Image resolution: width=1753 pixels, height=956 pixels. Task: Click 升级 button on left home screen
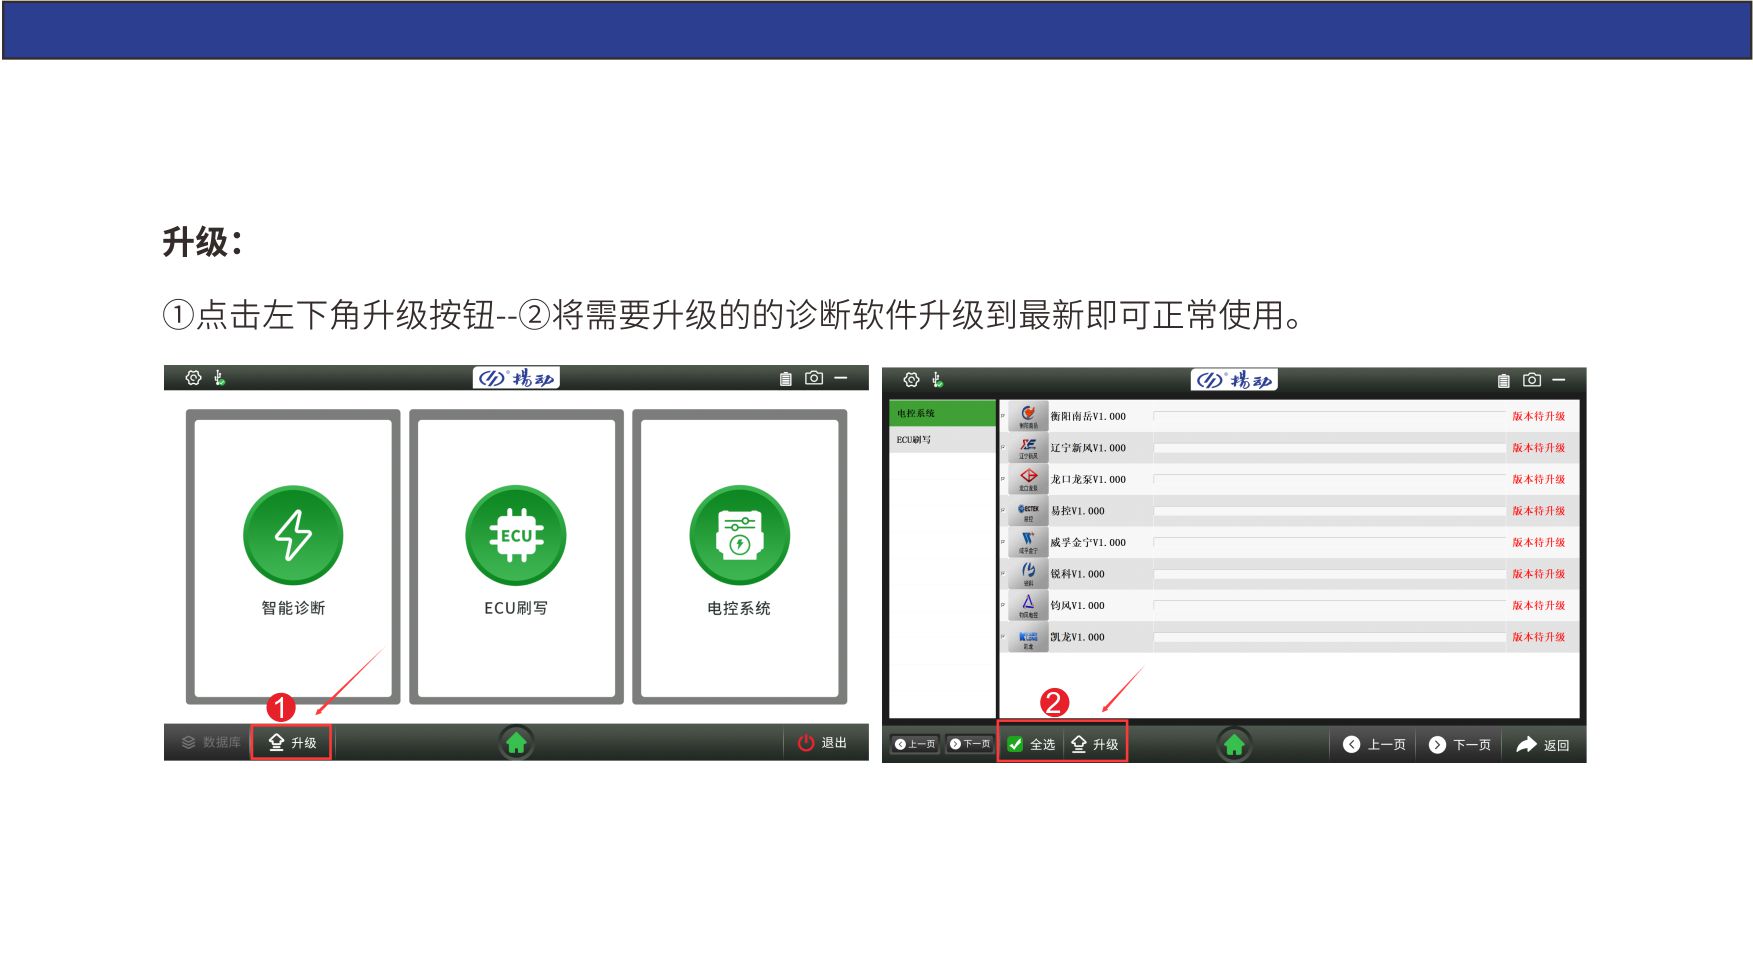(292, 743)
